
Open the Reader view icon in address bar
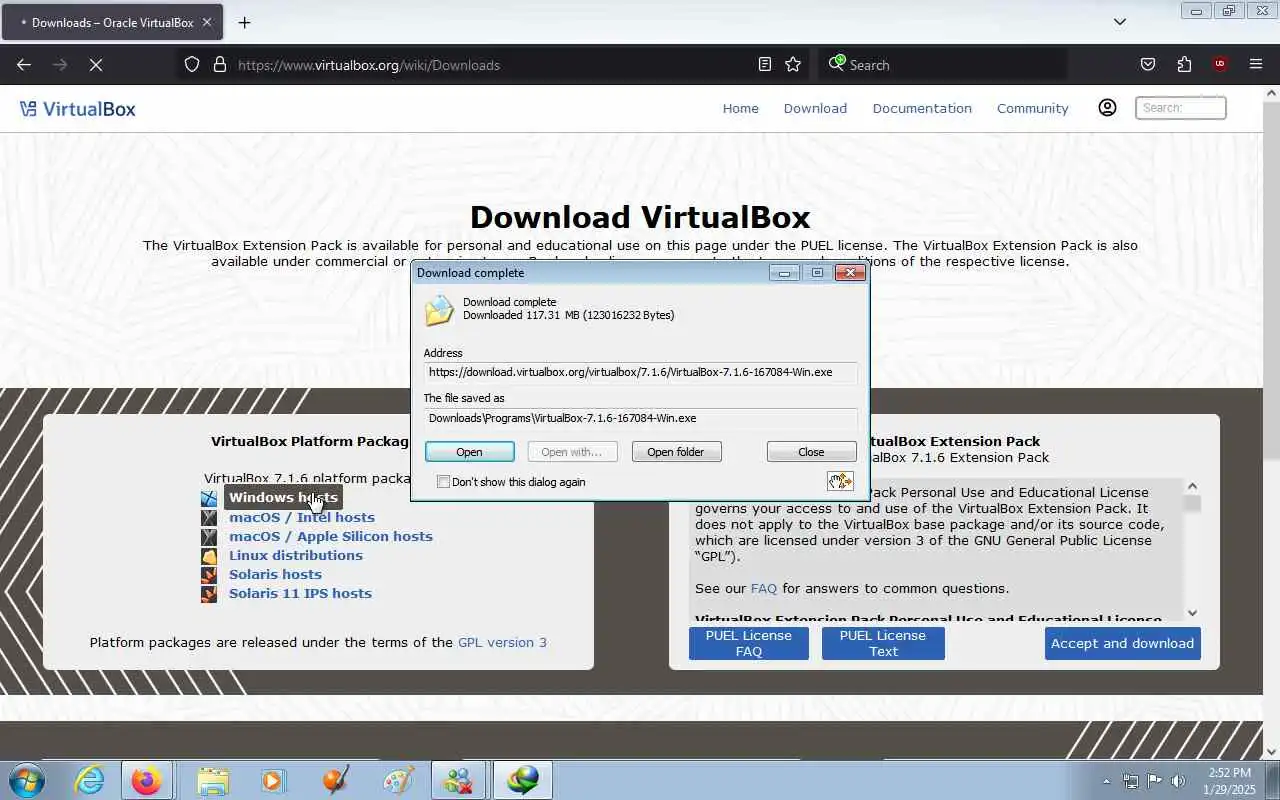(765, 65)
